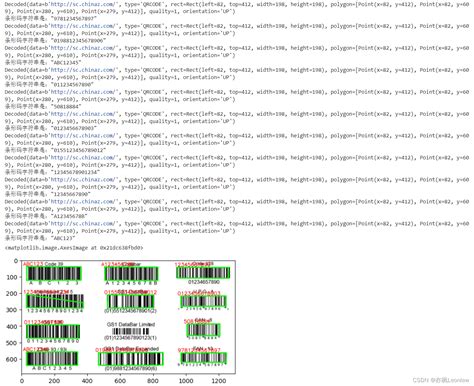Click the barcode string line "ABC123"

pyautogui.click(x=40, y=238)
